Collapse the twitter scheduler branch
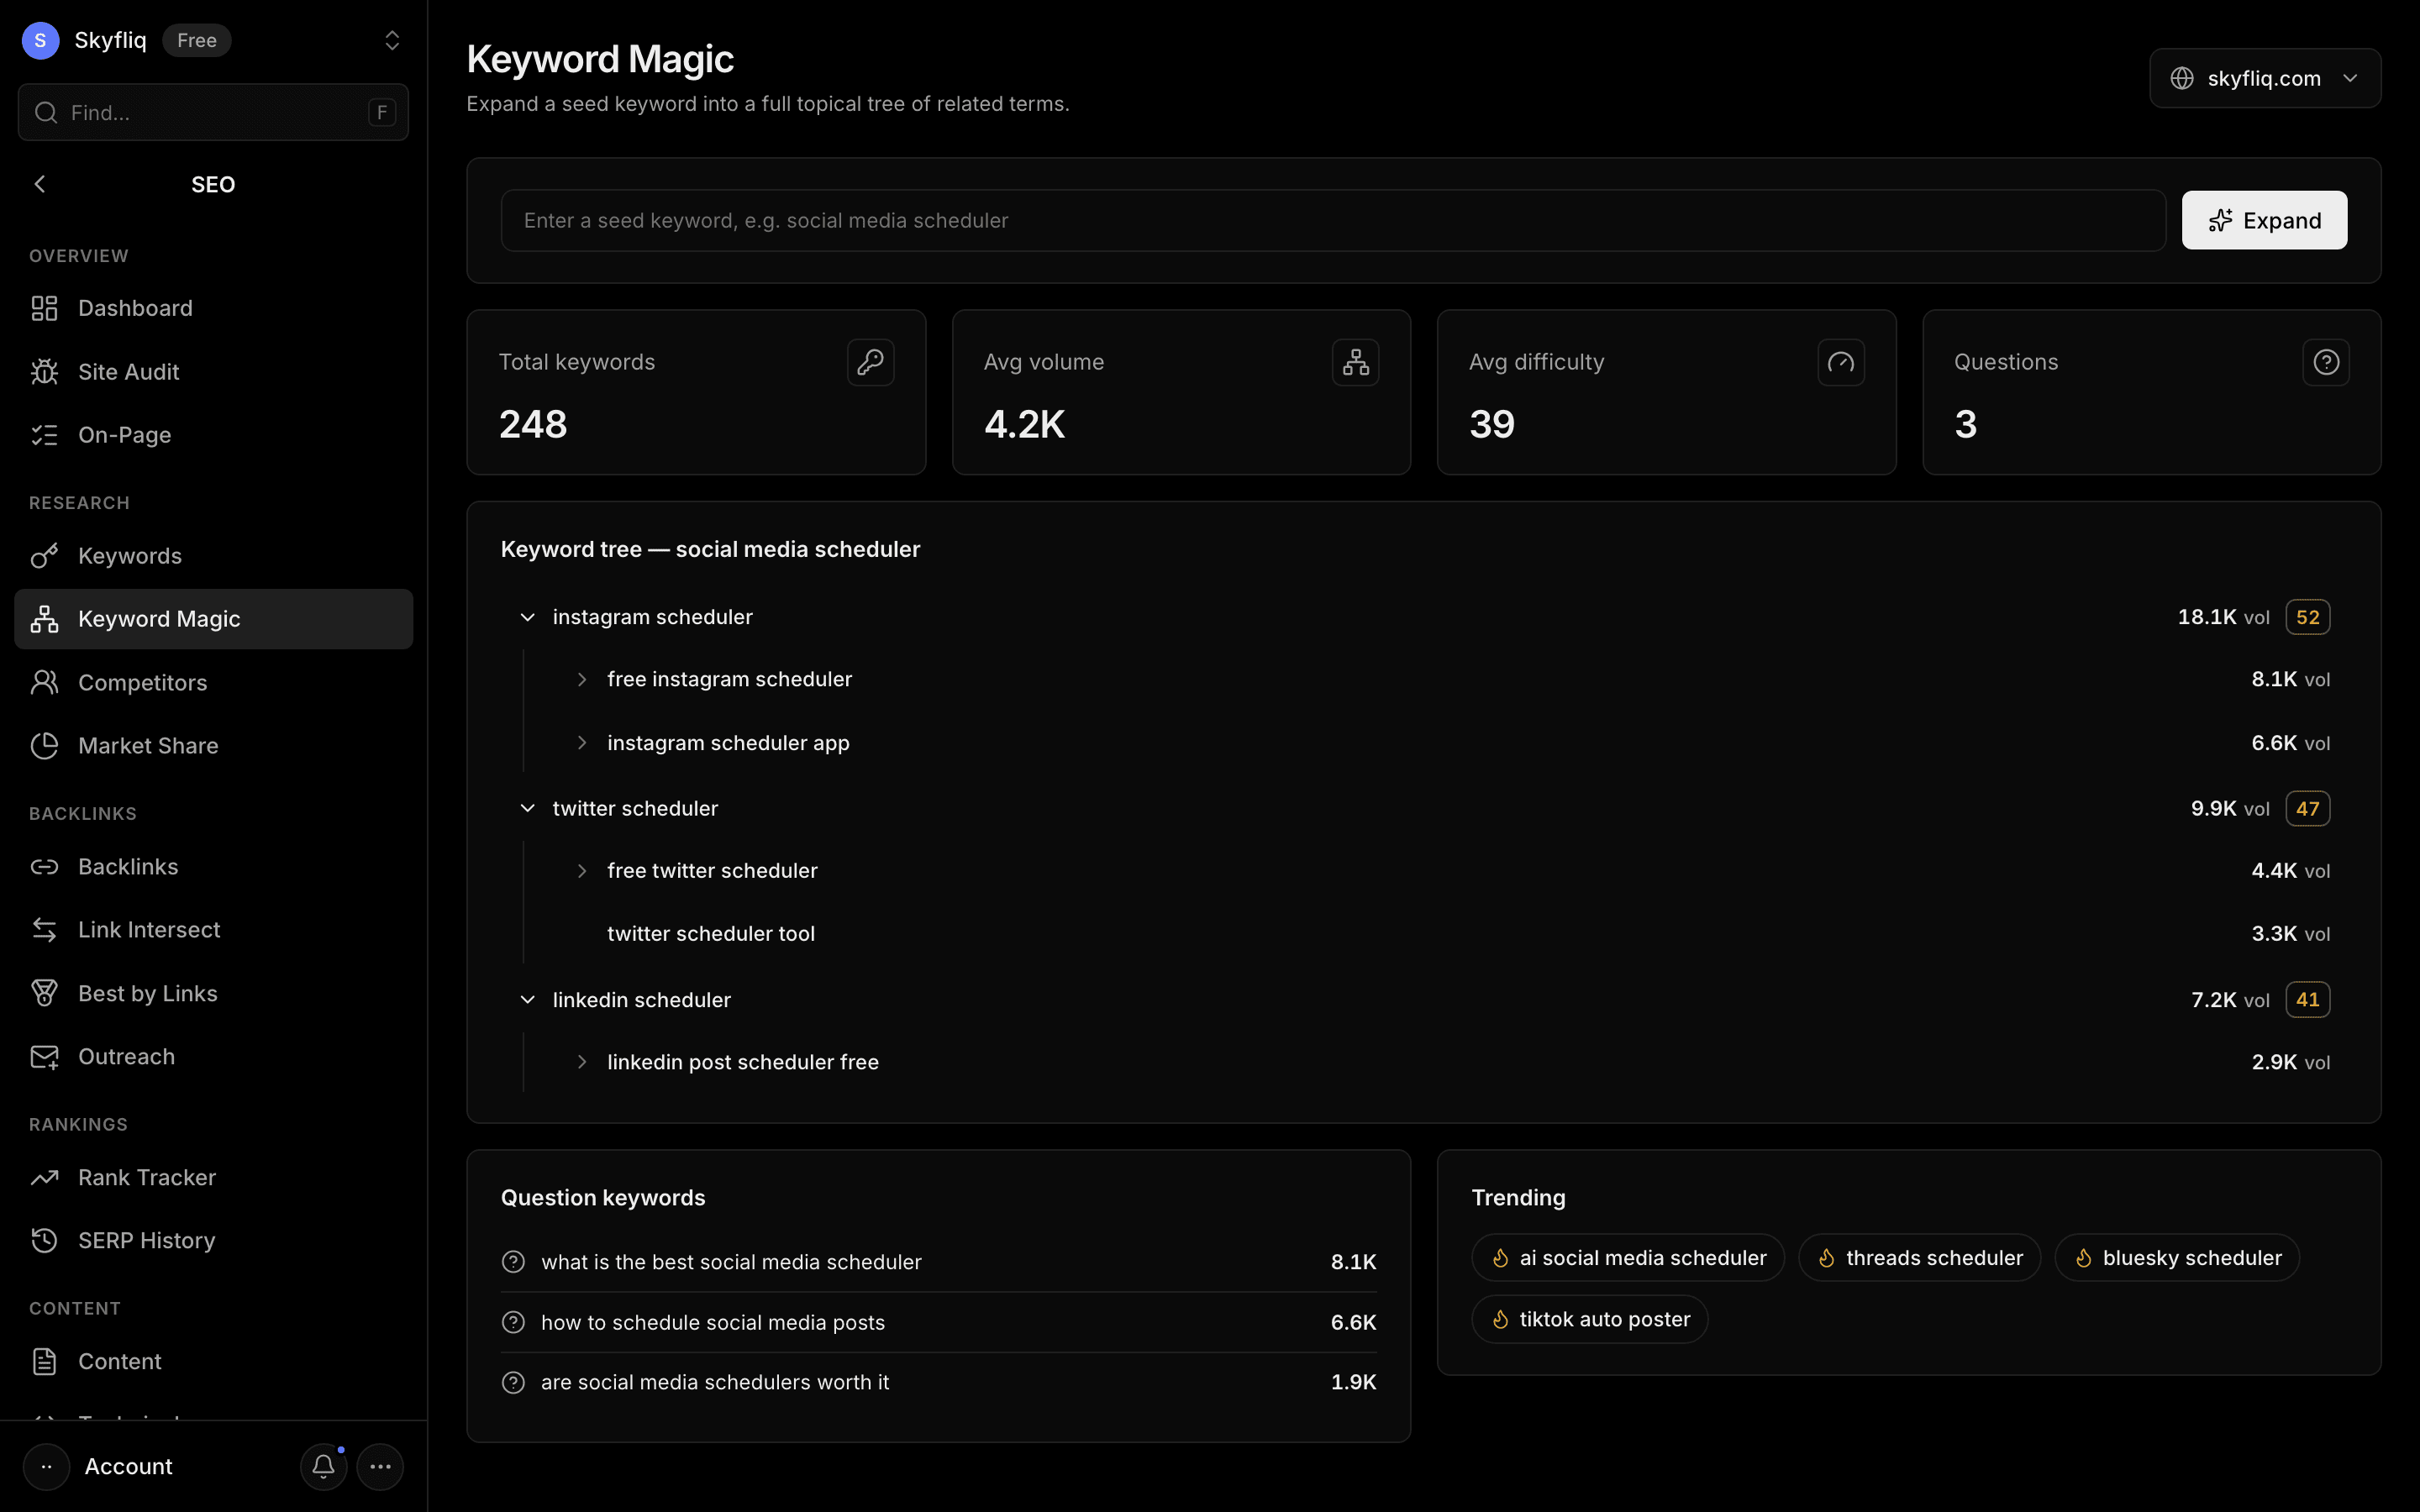The image size is (2420, 1512). 528,808
